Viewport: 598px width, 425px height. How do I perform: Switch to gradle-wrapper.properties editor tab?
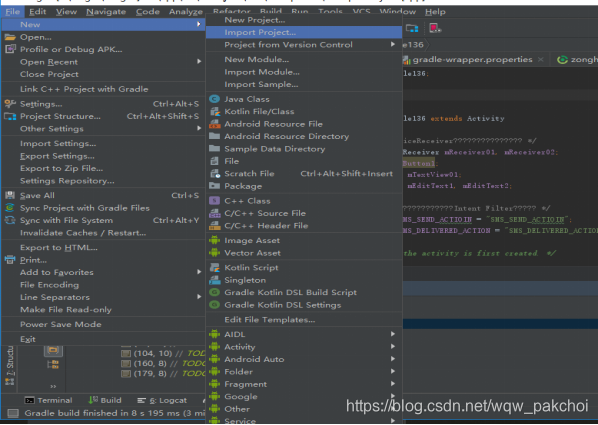(x=472, y=60)
